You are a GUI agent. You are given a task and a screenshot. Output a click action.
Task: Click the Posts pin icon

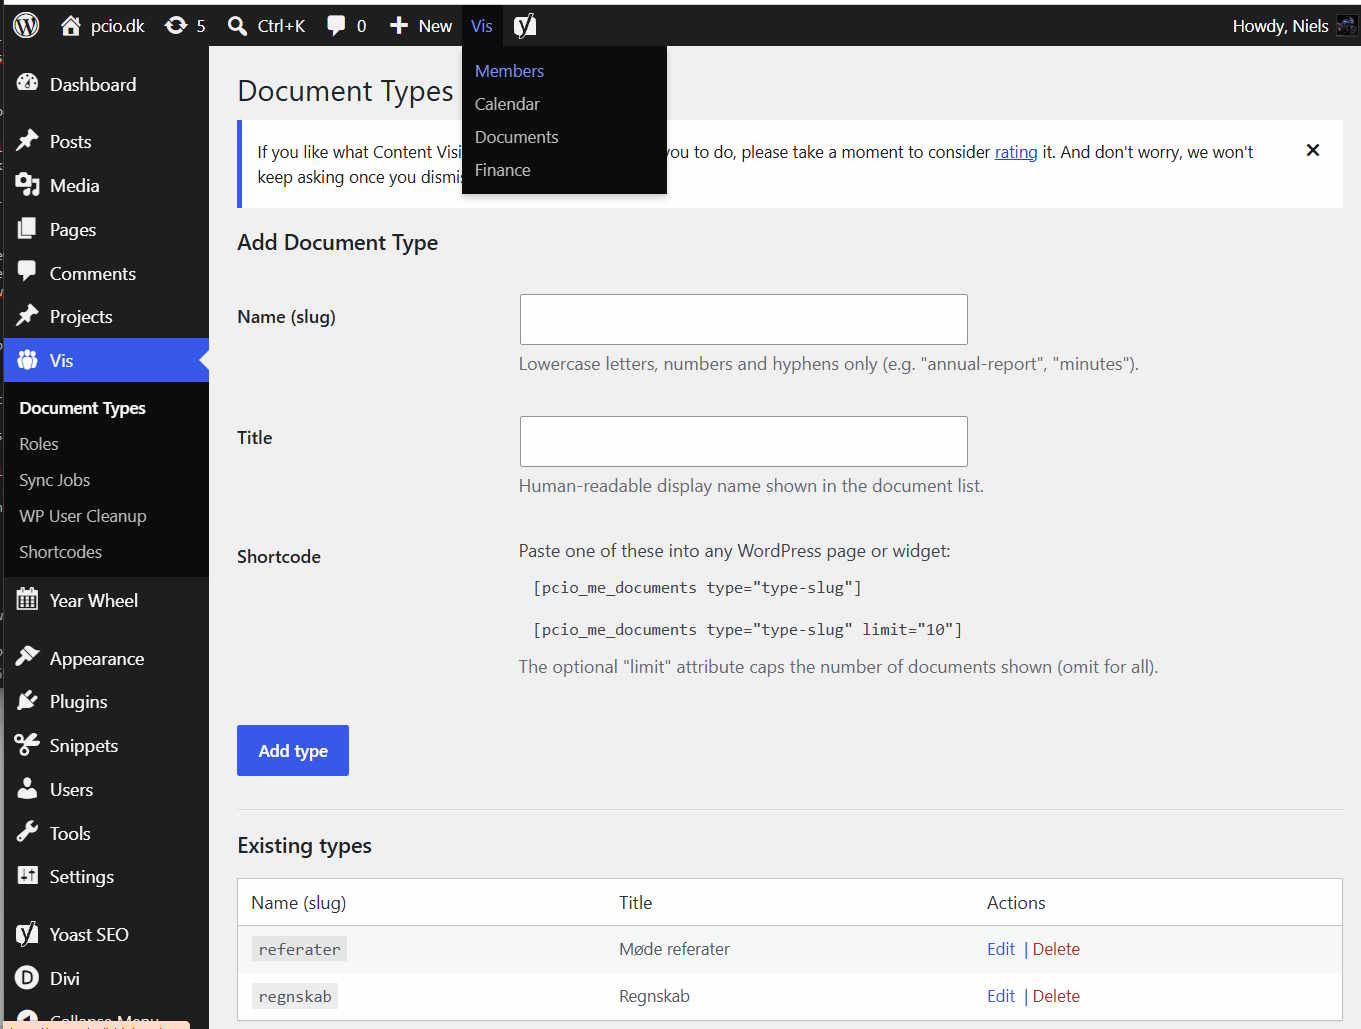tap(27, 140)
